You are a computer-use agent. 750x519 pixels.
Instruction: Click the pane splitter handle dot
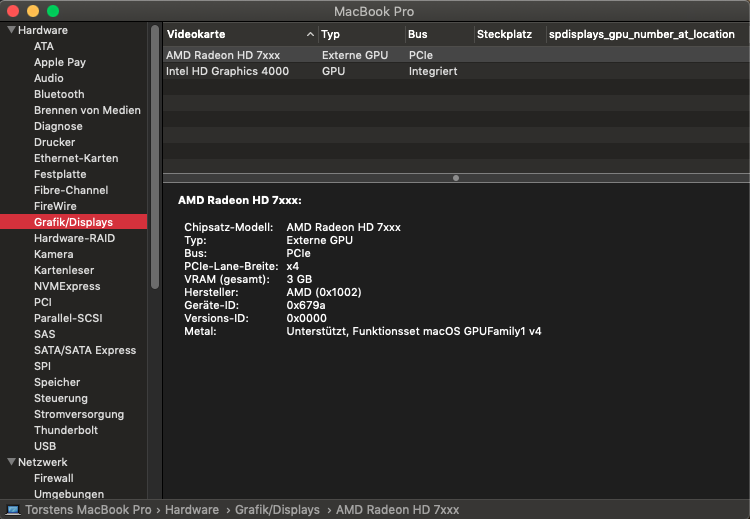(456, 178)
